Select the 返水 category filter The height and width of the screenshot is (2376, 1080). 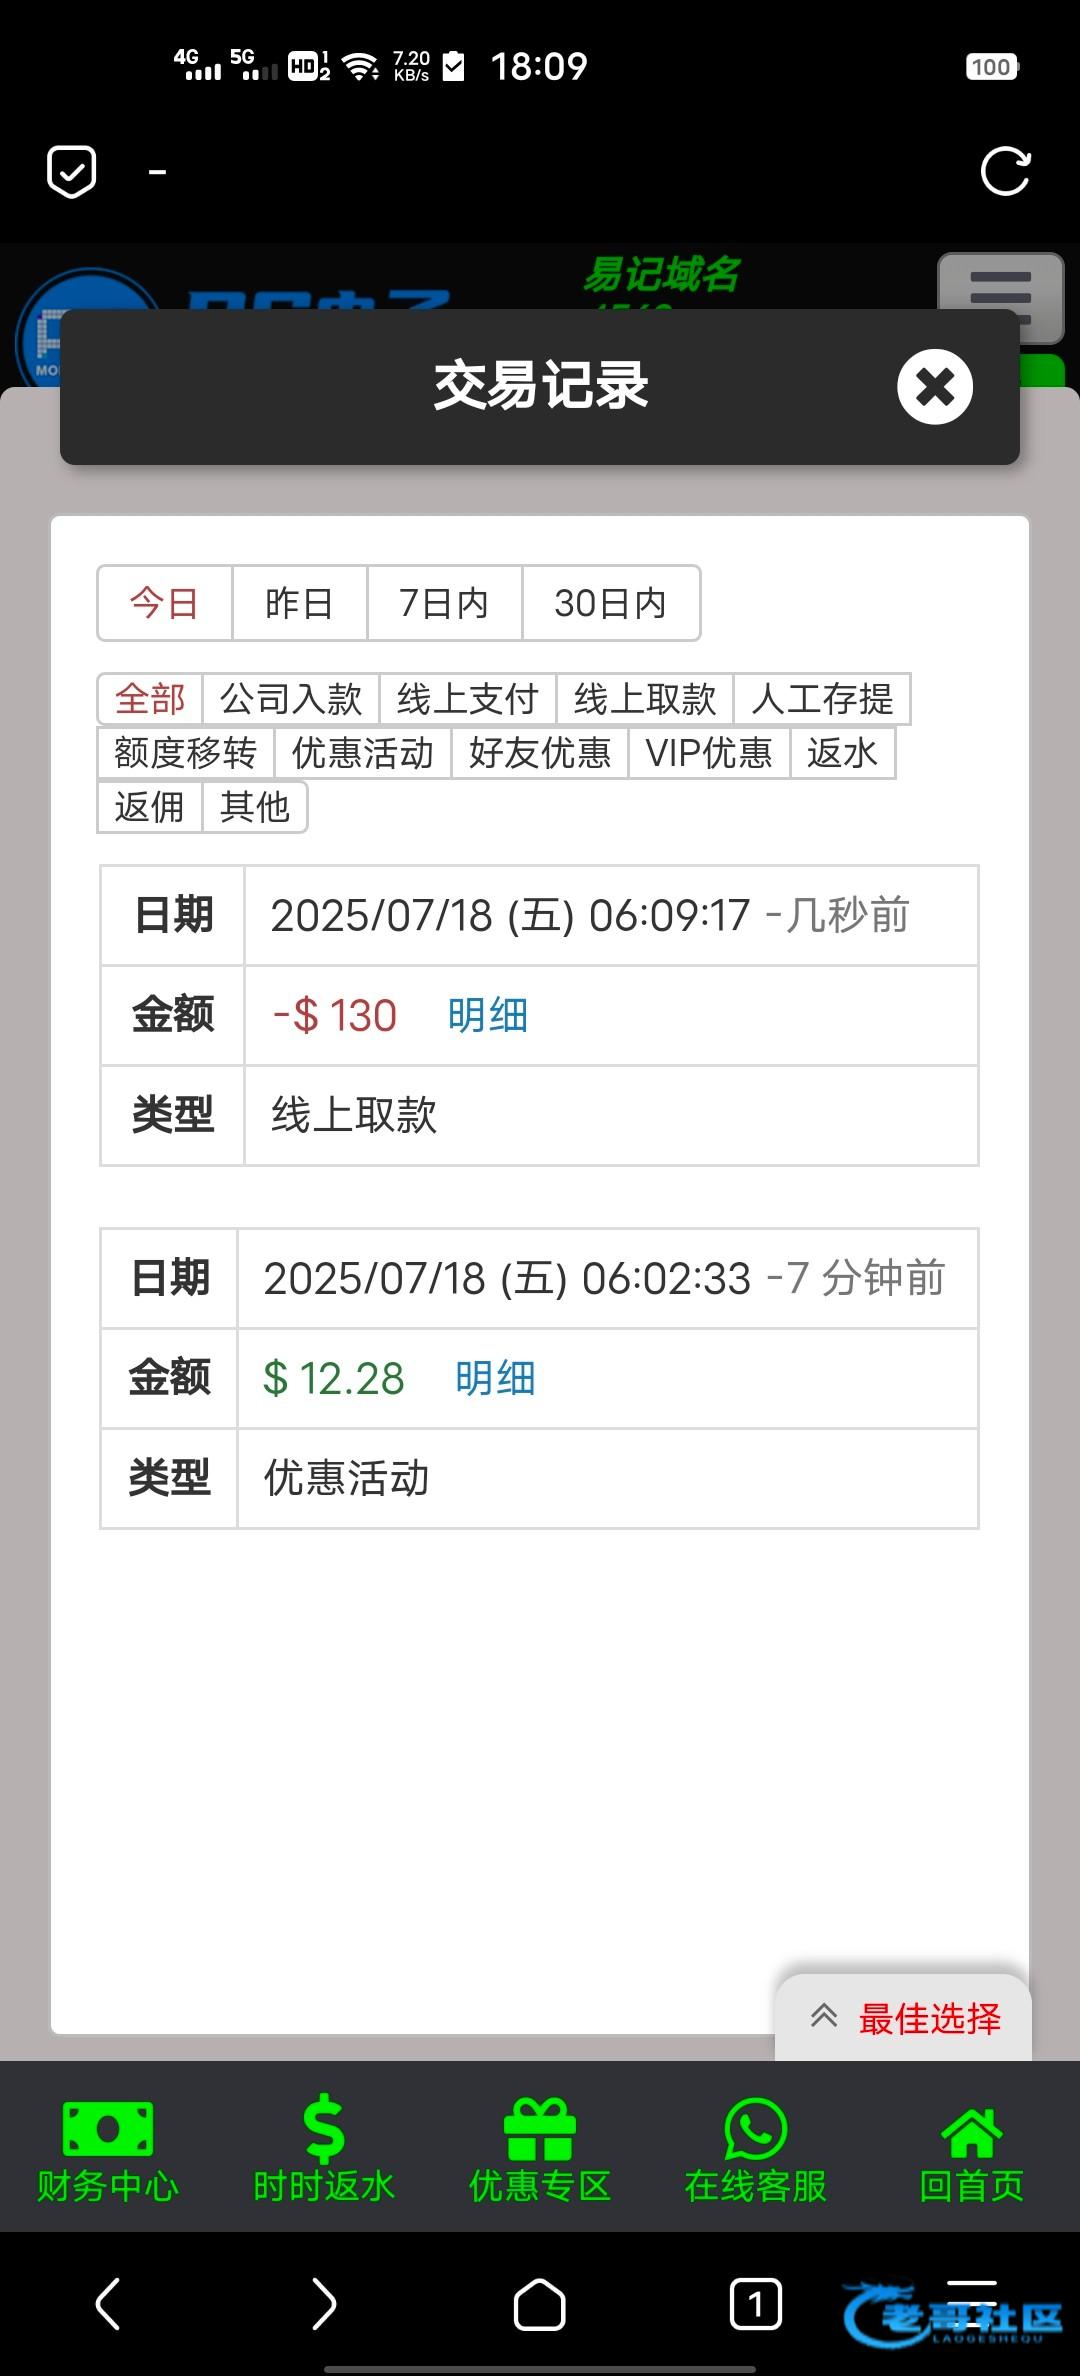(x=842, y=753)
